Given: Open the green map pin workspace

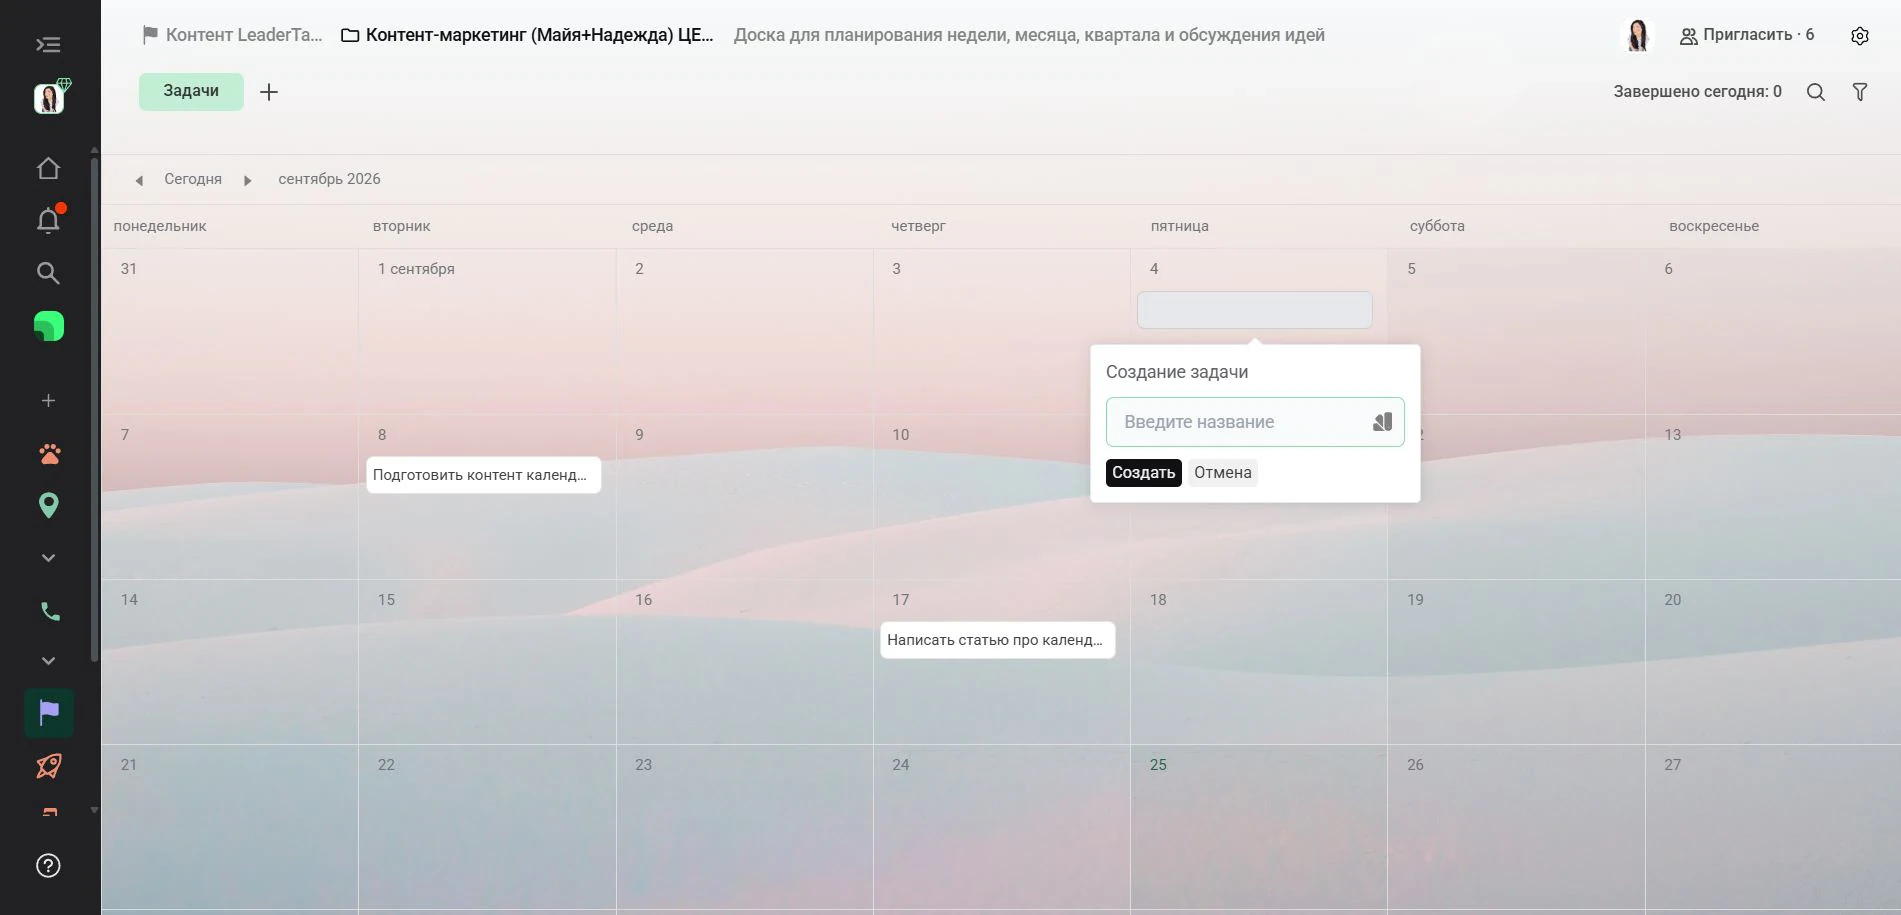Looking at the screenshot, I should coord(48,505).
